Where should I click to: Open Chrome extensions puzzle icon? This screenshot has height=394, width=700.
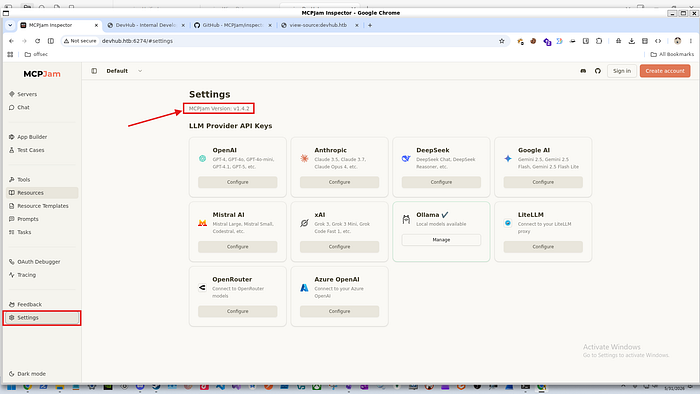pyautogui.click(x=599, y=41)
